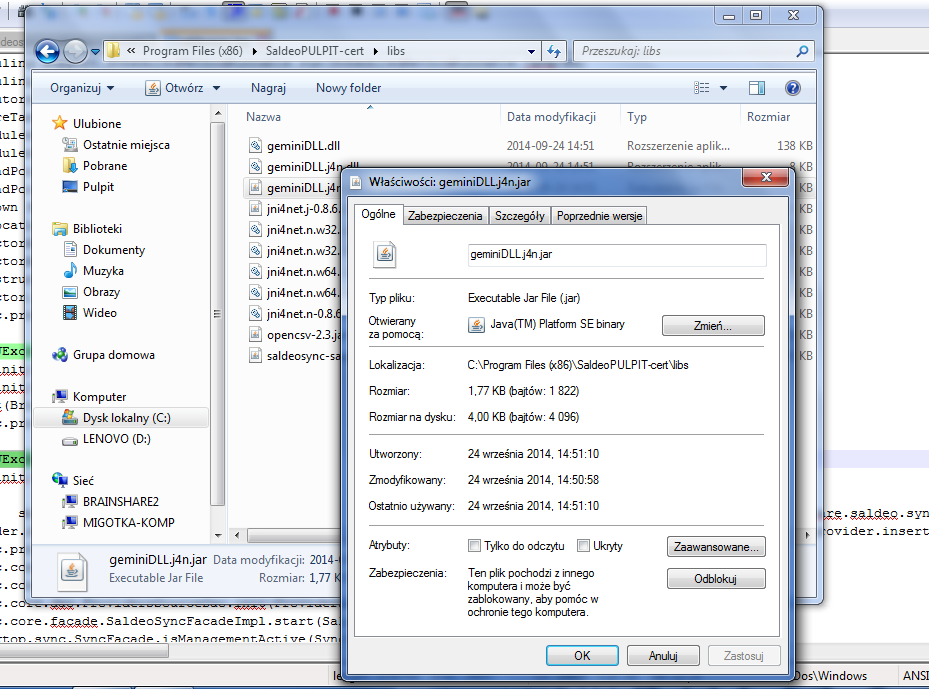This screenshot has height=689, width=929.
Task: Click the Zmień... button
Action: coord(713,325)
